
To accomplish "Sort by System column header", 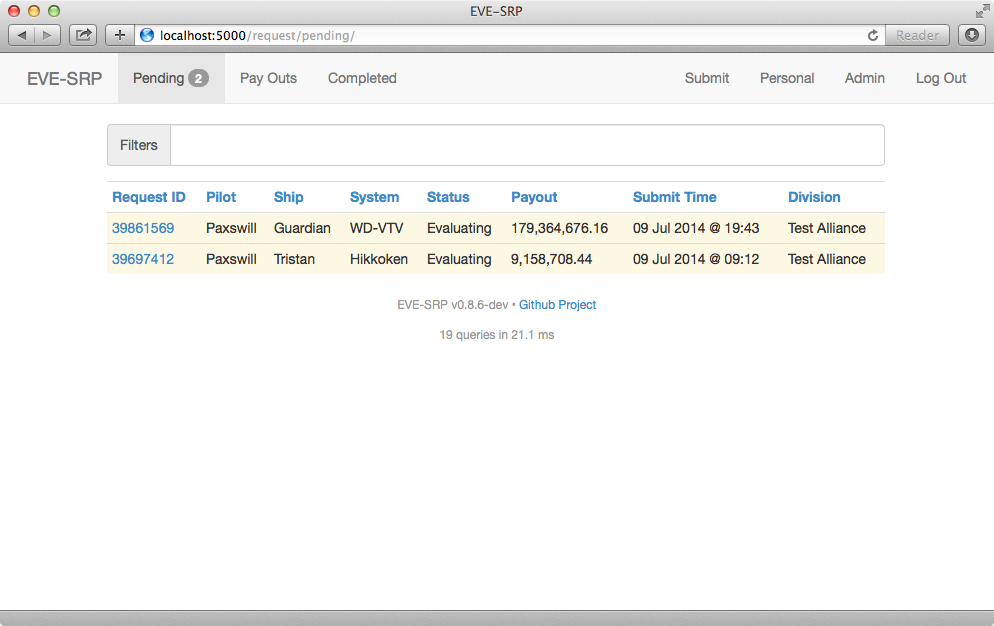I will [x=375, y=197].
